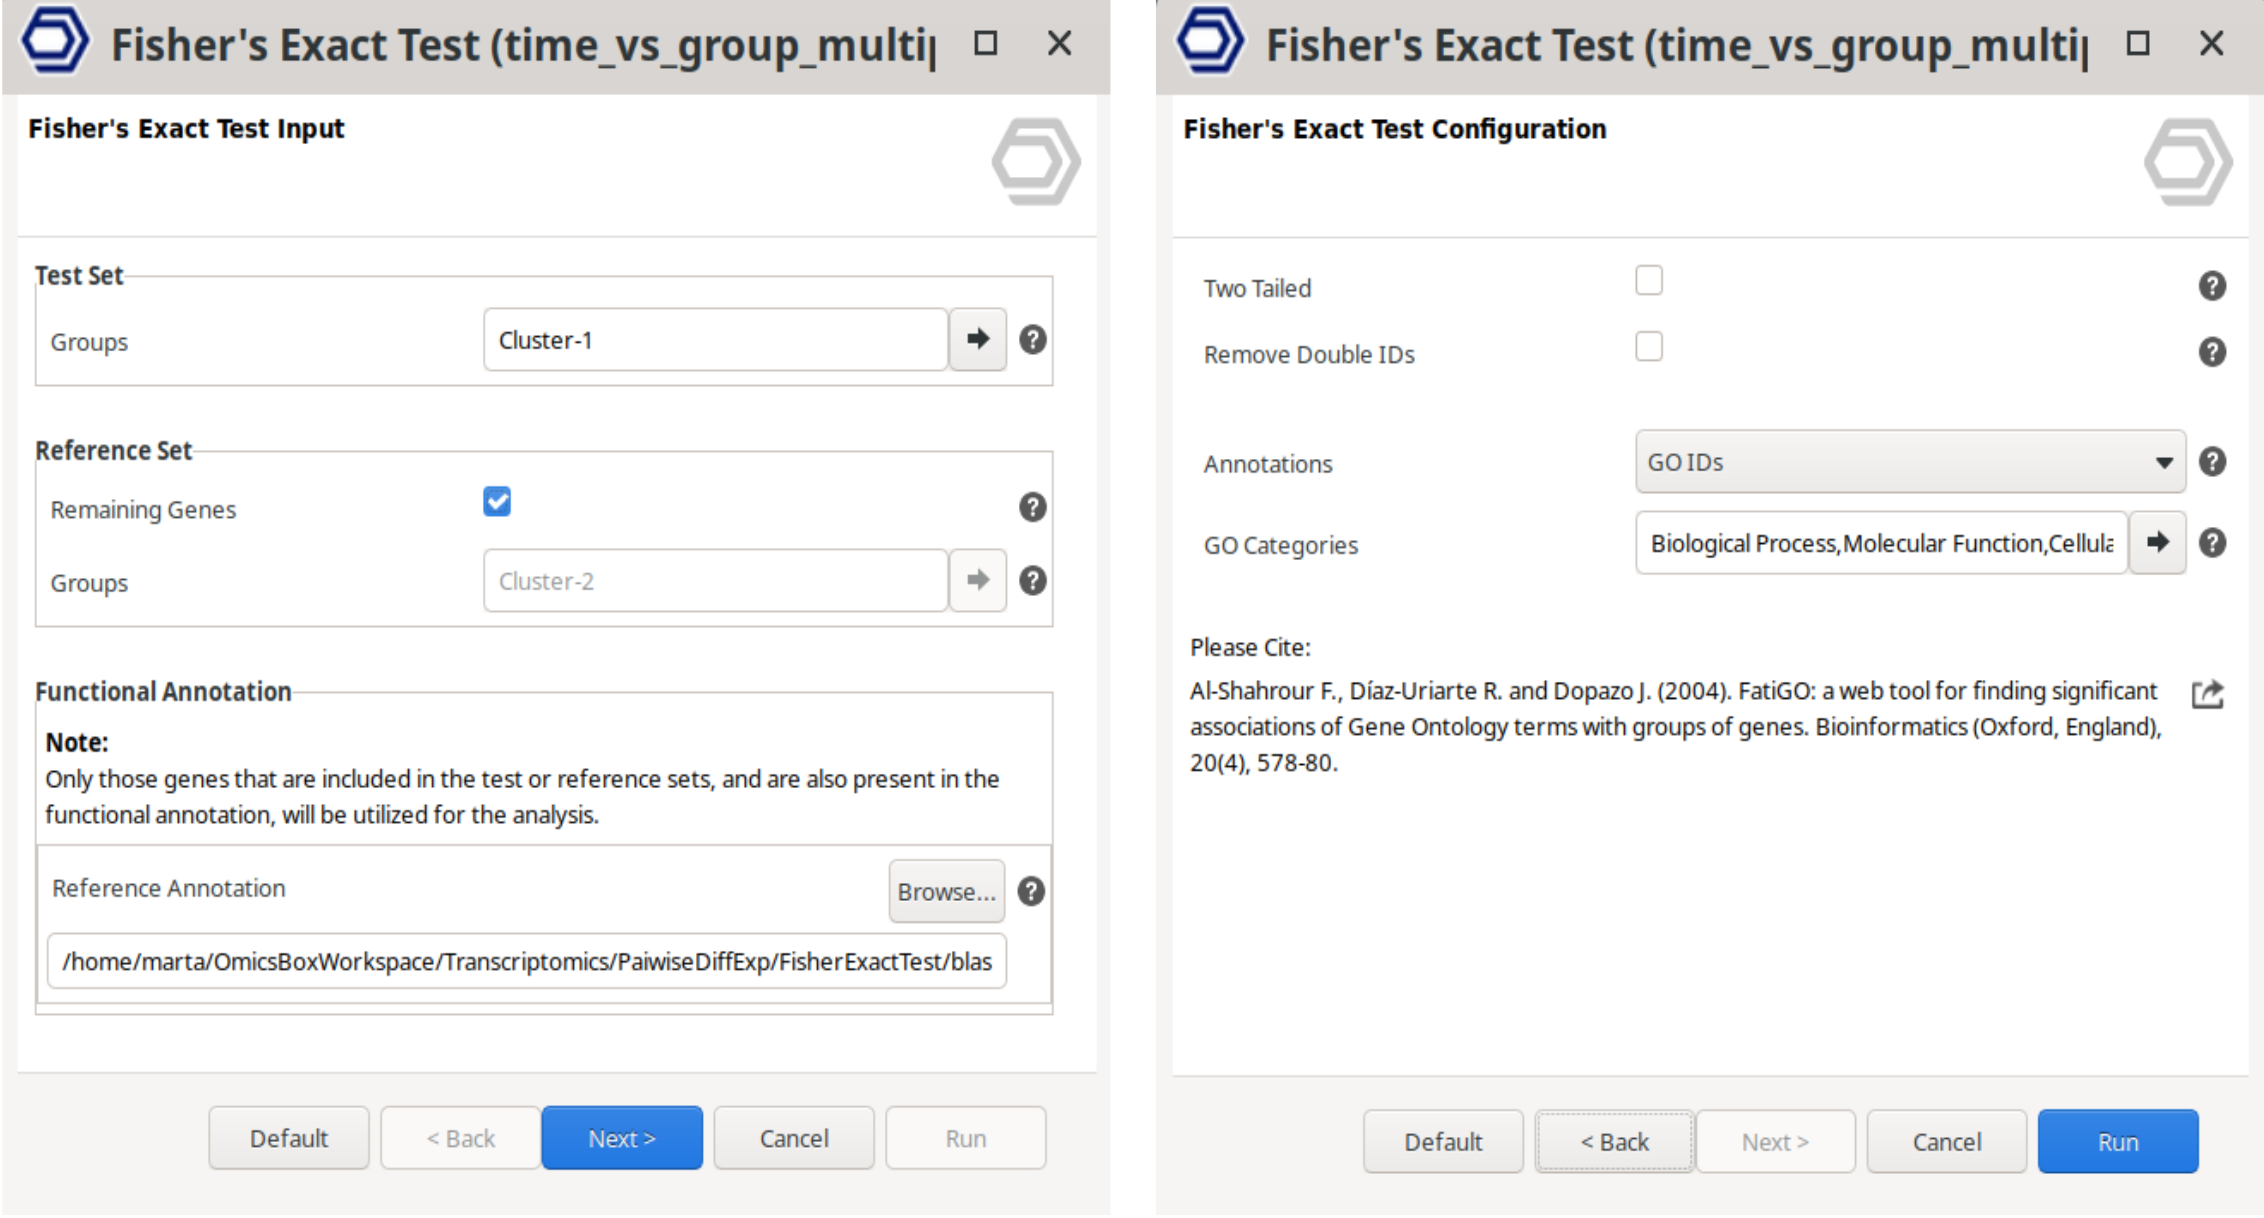This screenshot has width=2264, height=1218.
Task: Click Next in the Input dialog
Action: [622, 1138]
